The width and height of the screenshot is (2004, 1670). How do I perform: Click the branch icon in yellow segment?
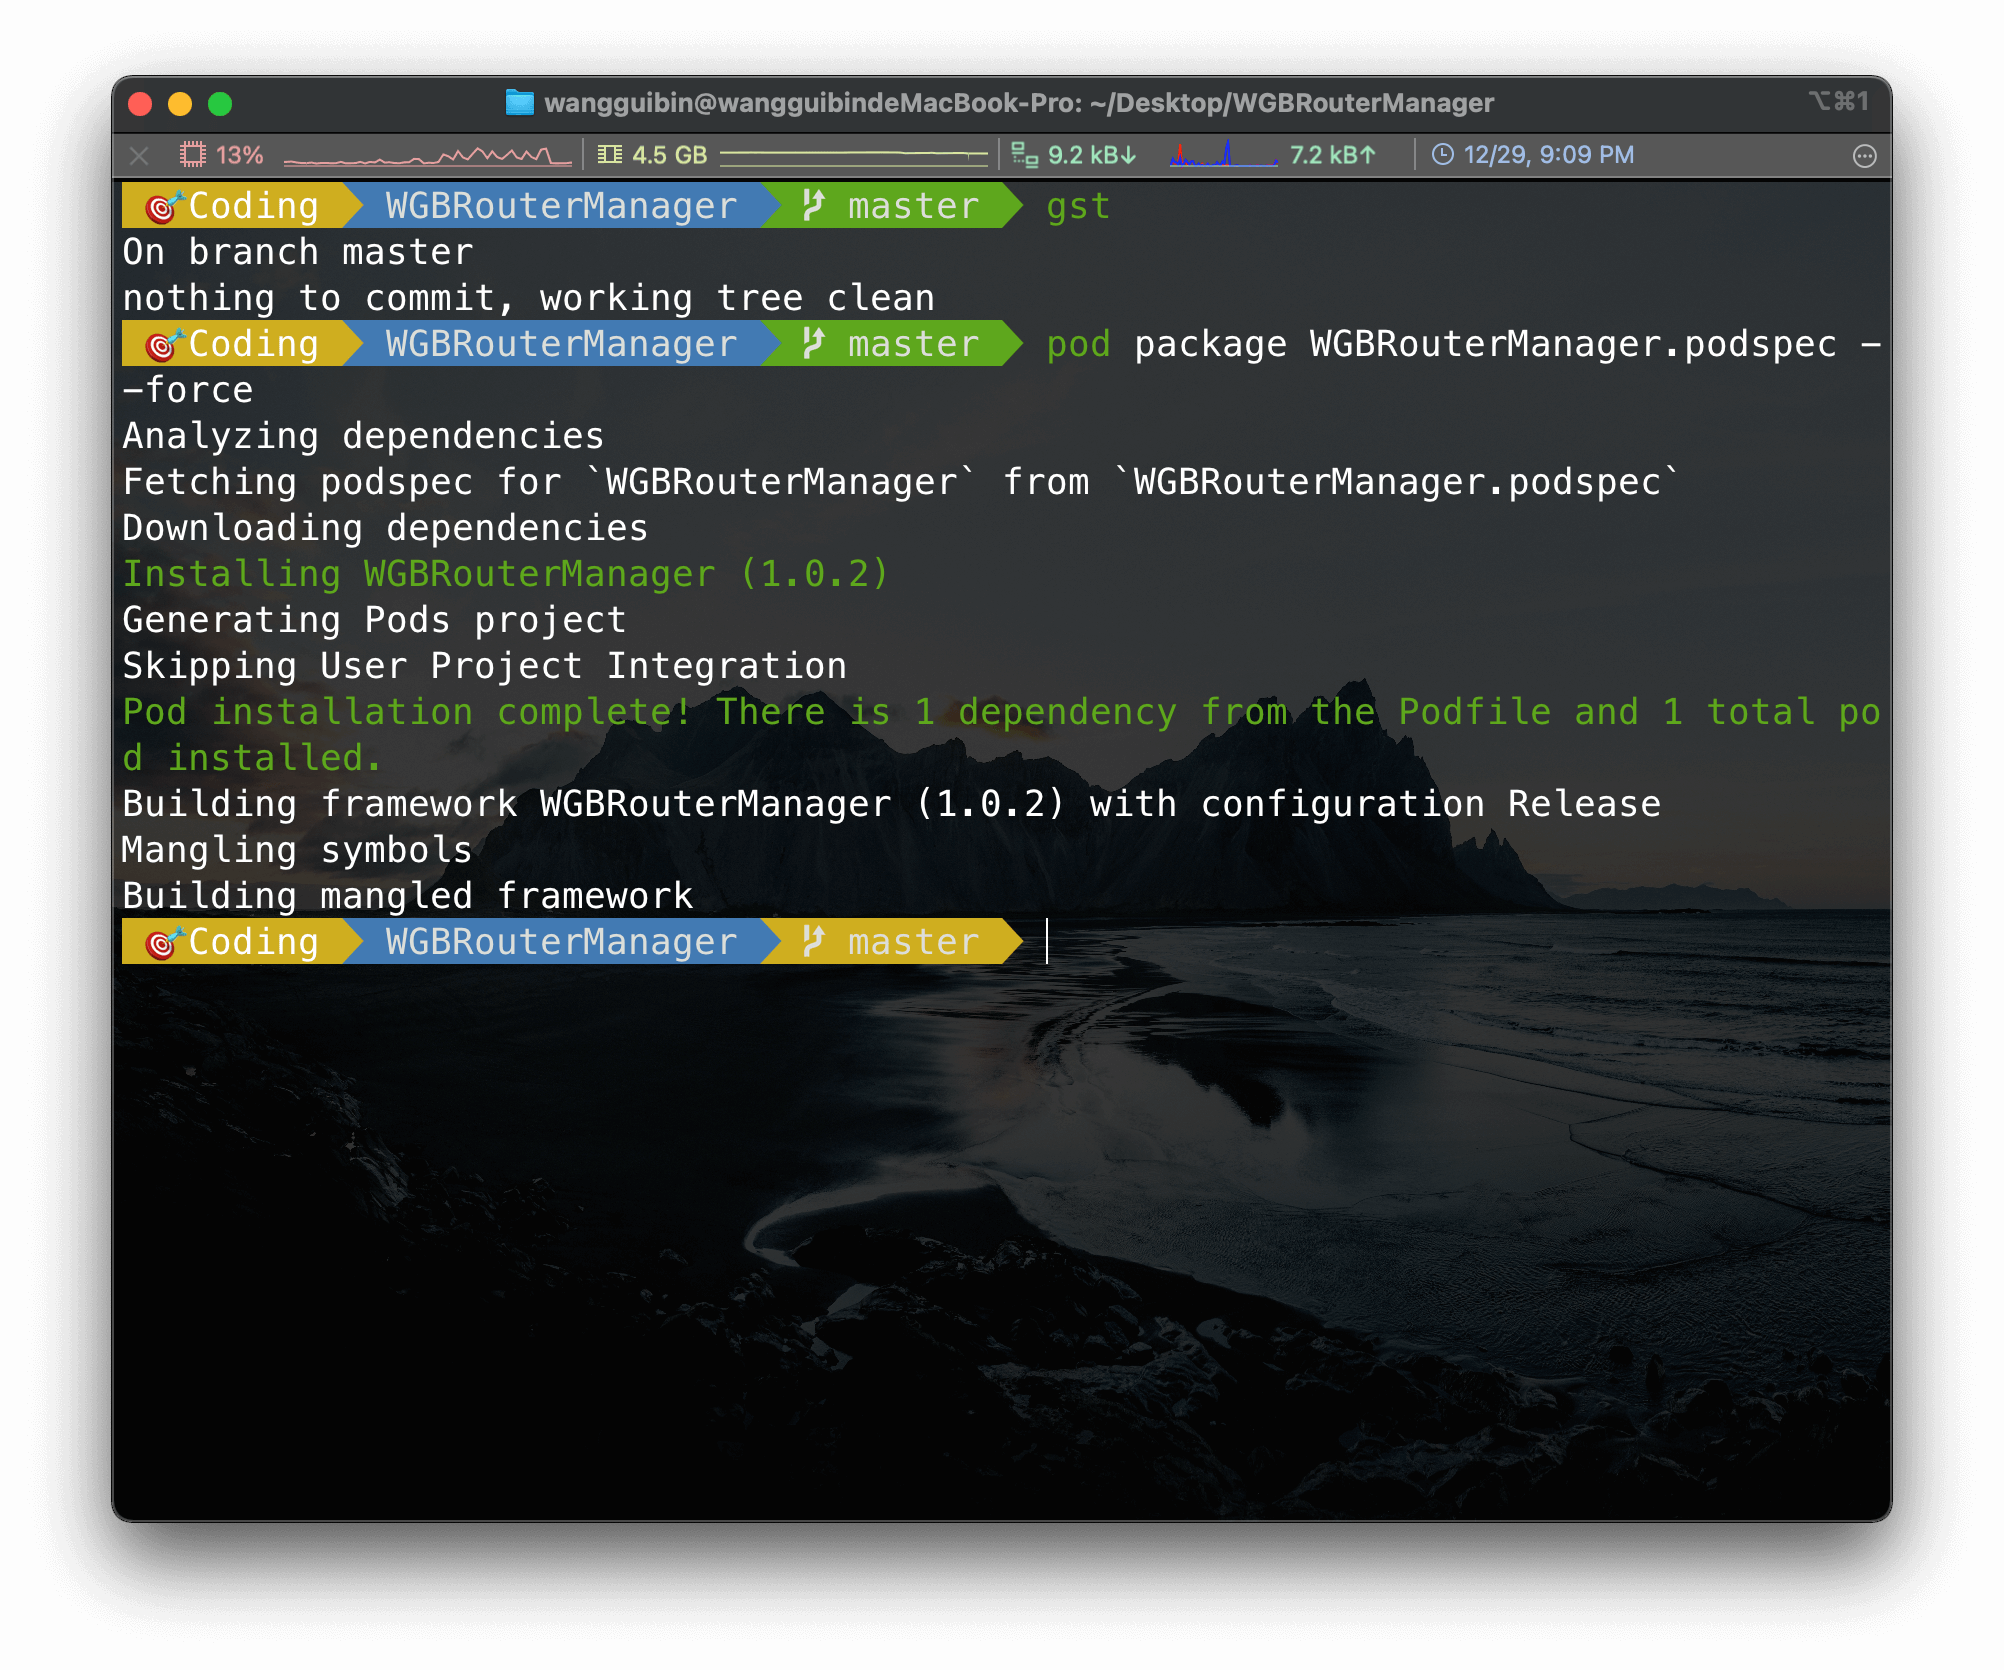(x=813, y=942)
